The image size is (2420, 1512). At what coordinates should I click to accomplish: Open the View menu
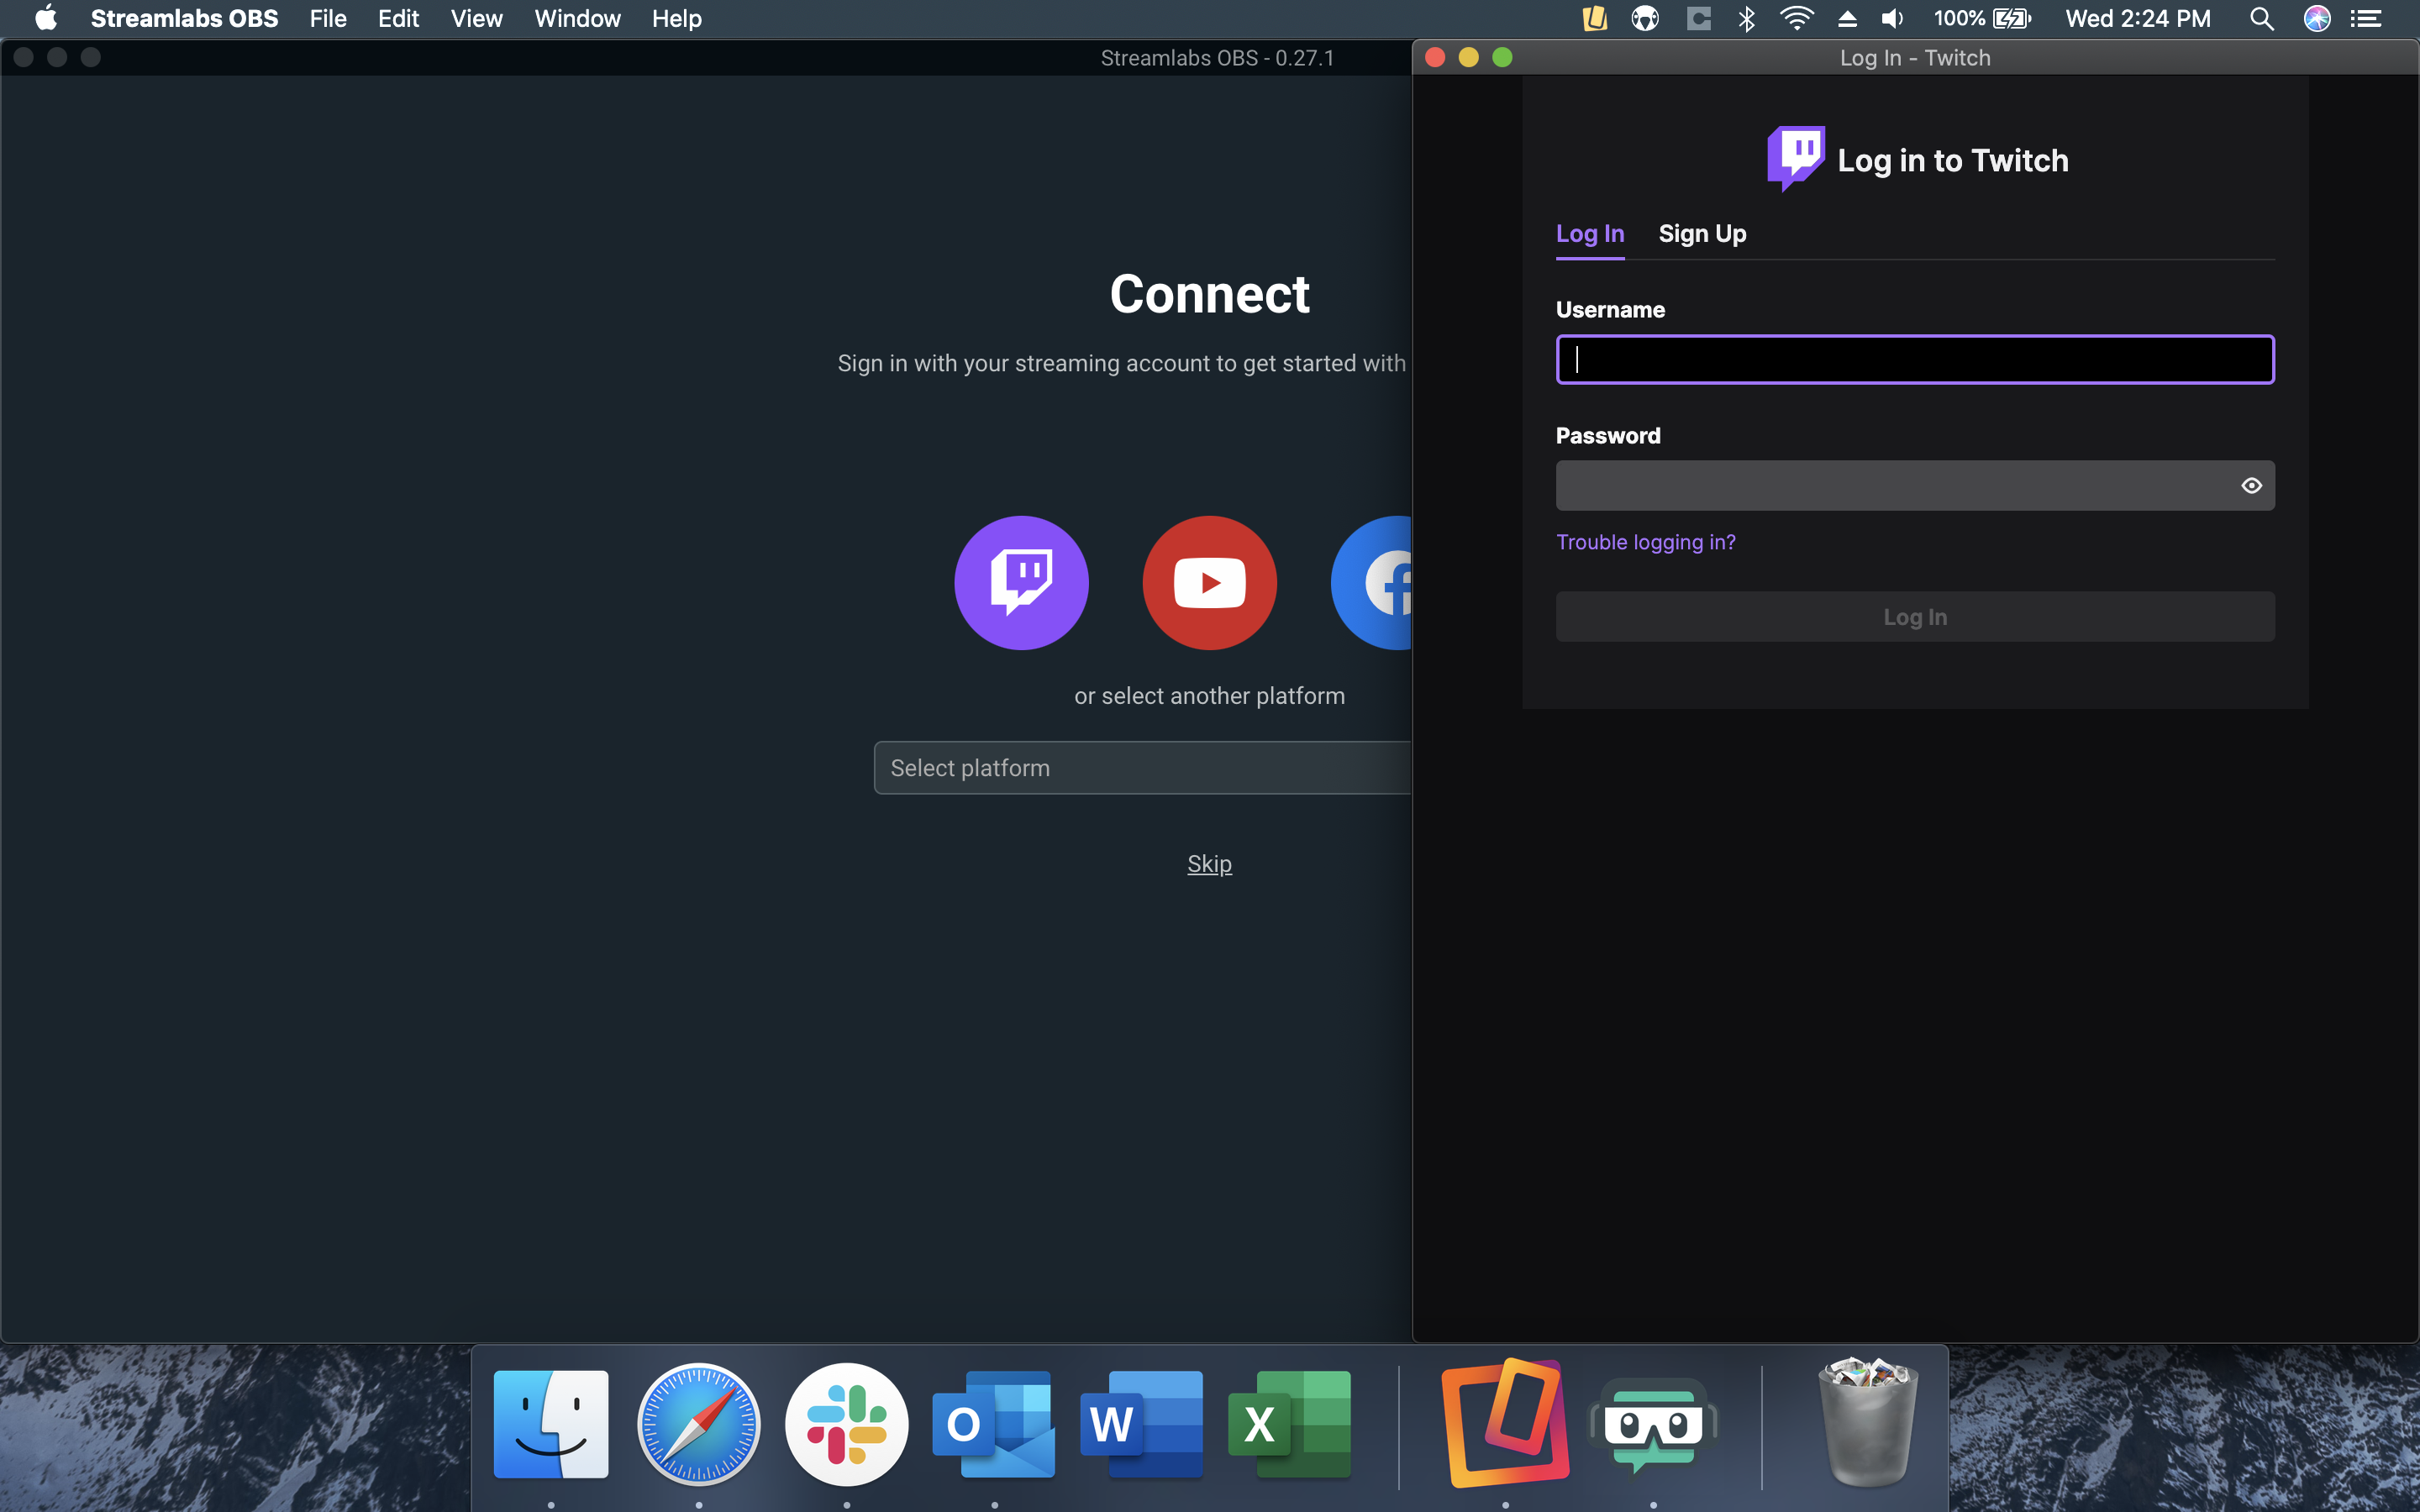coord(476,19)
